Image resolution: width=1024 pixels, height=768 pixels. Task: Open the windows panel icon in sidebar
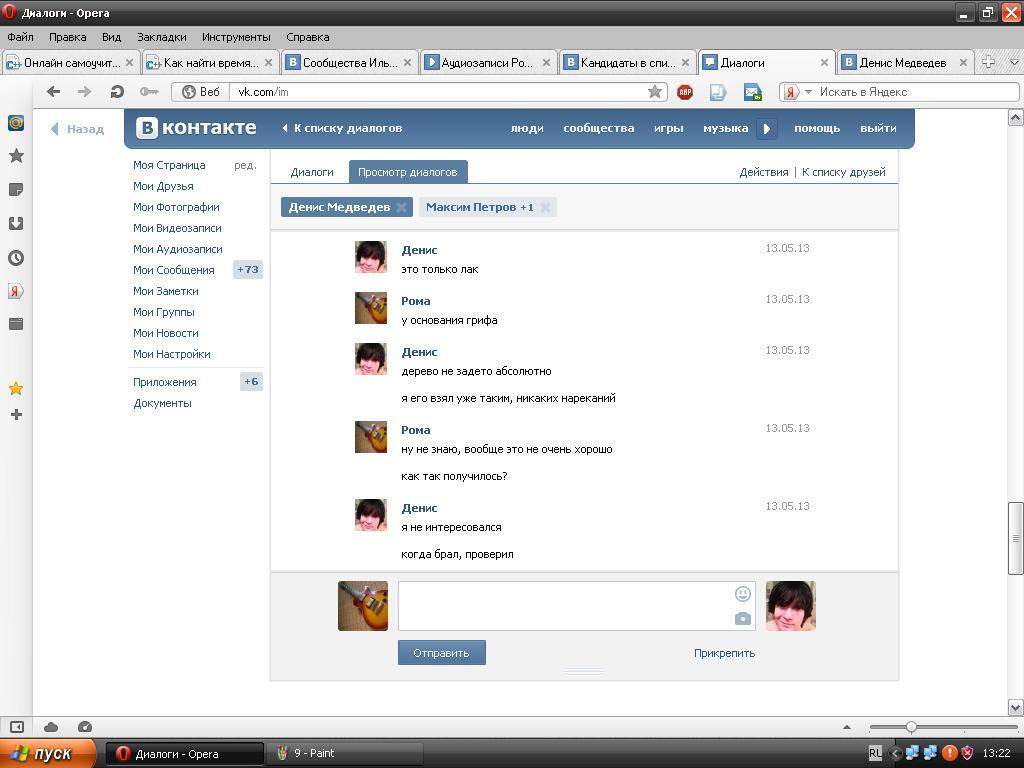point(16,324)
